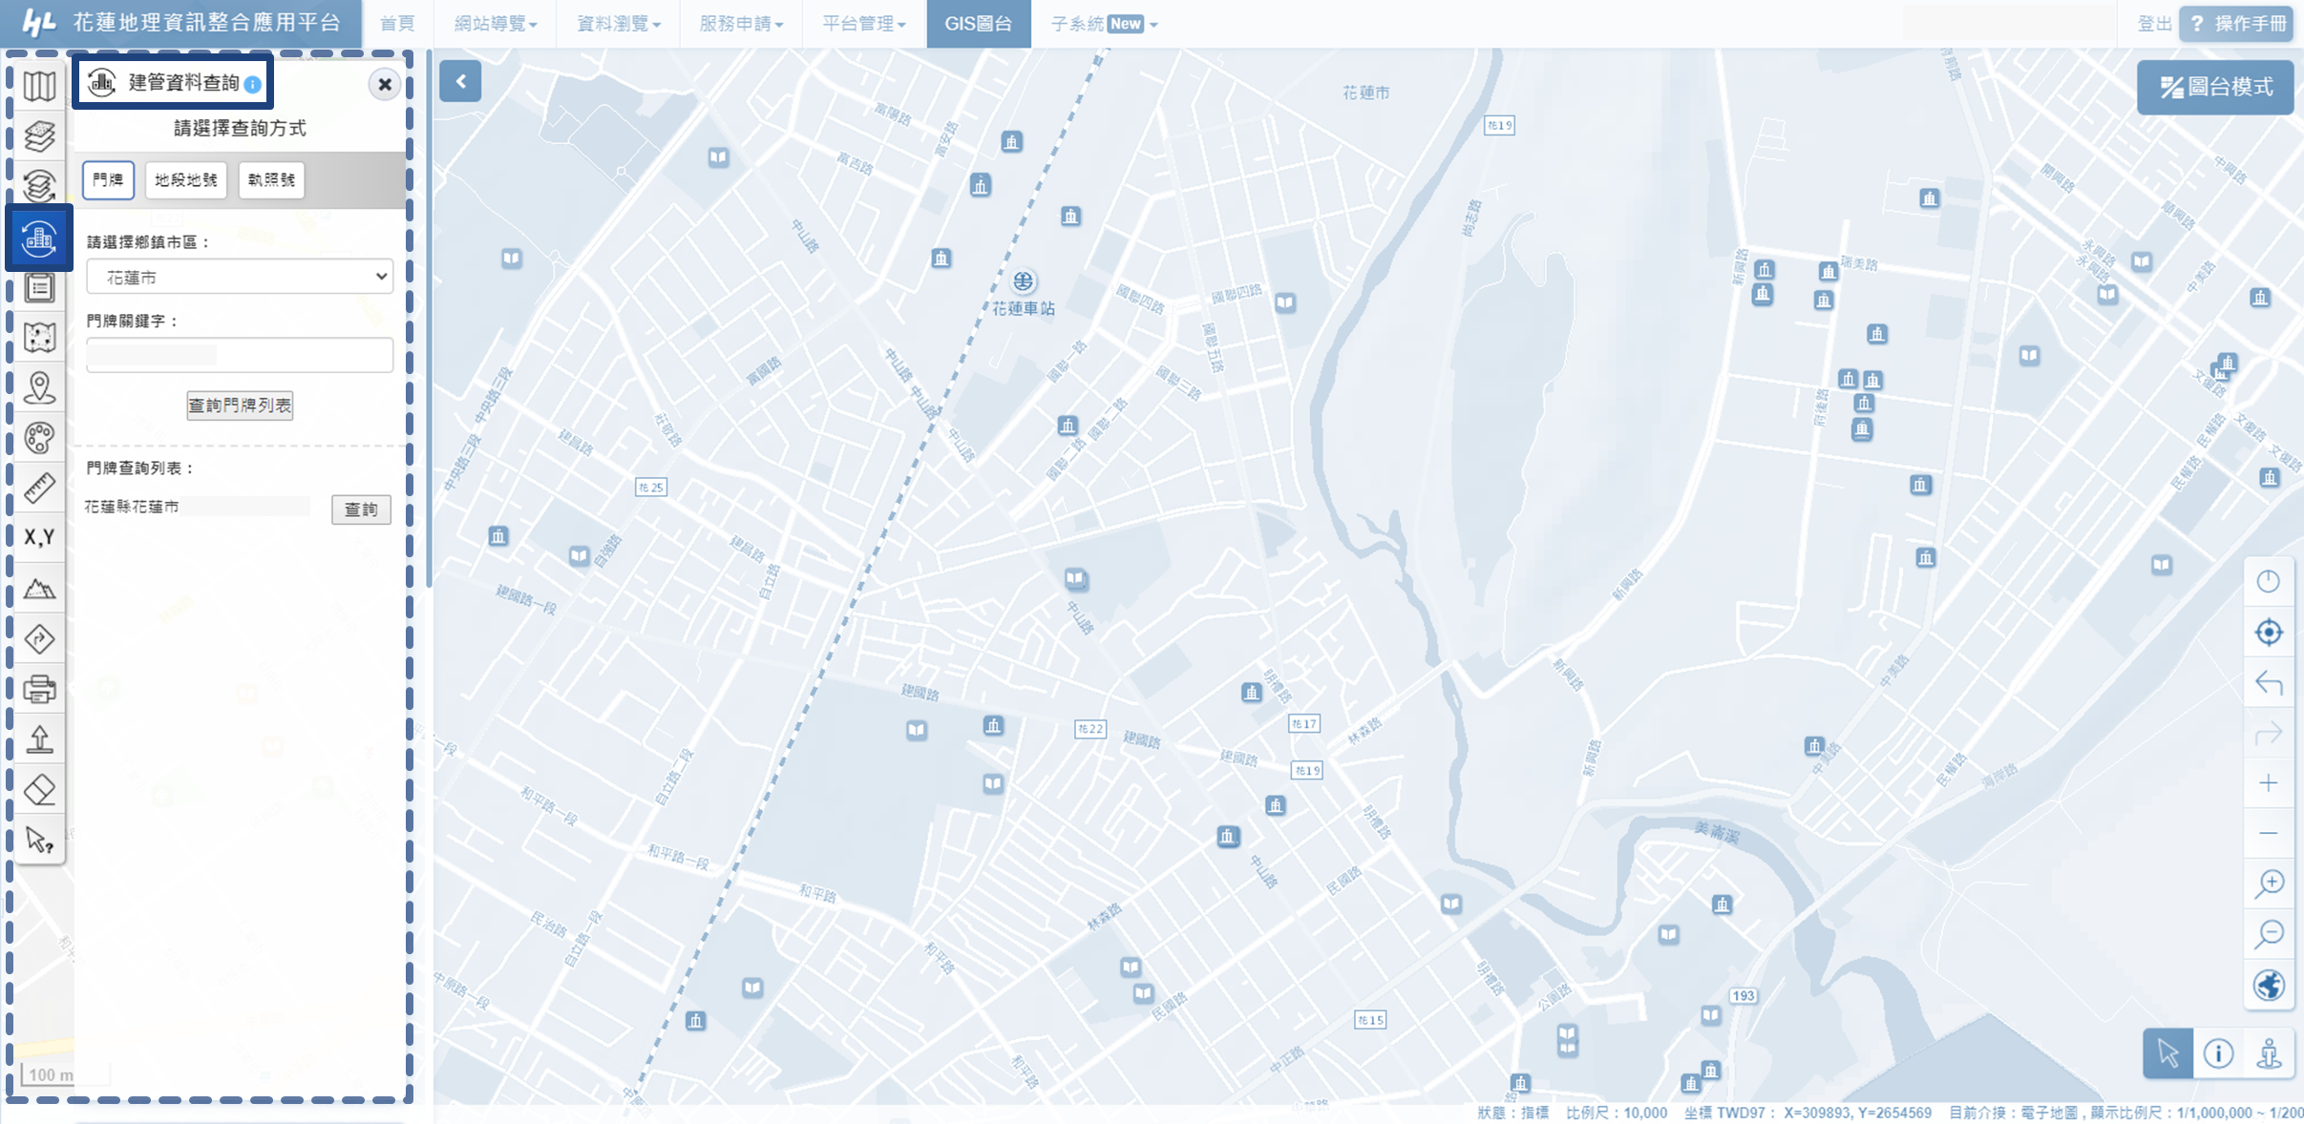Select the eraser clear tool
This screenshot has height=1124, width=2304.
(x=39, y=790)
